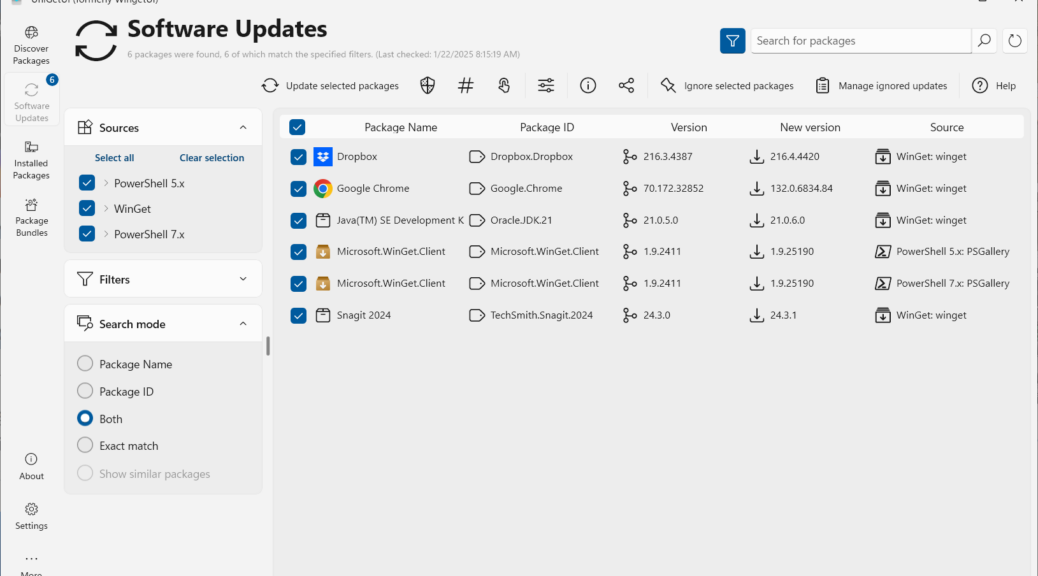The width and height of the screenshot is (1038, 576).
Task: Open Installed Packages page
Action: pyautogui.click(x=31, y=160)
